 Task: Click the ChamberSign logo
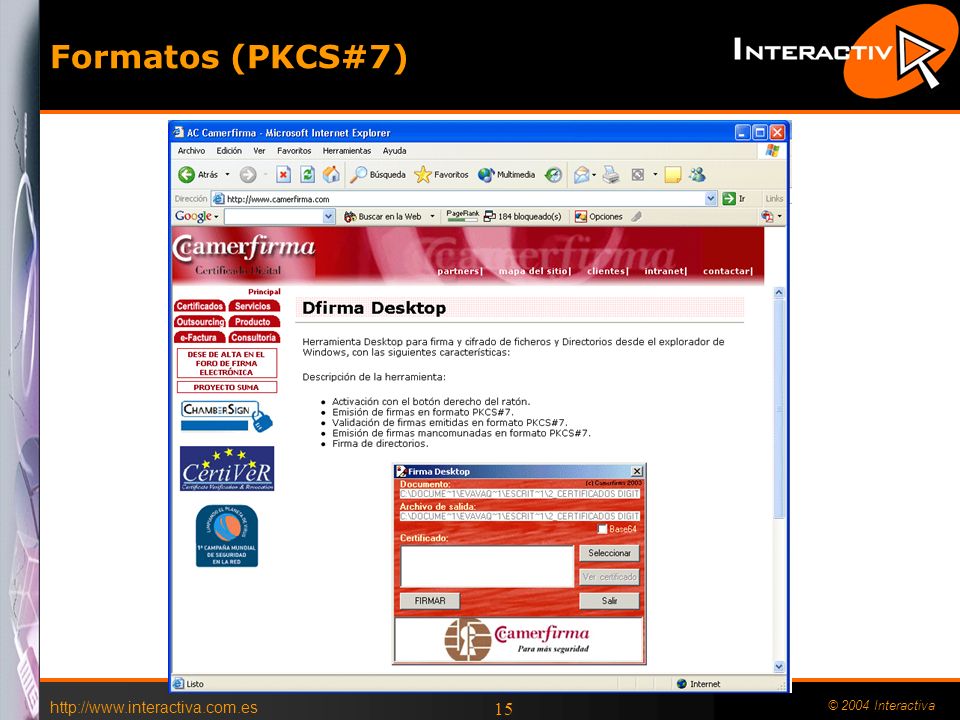[227, 416]
